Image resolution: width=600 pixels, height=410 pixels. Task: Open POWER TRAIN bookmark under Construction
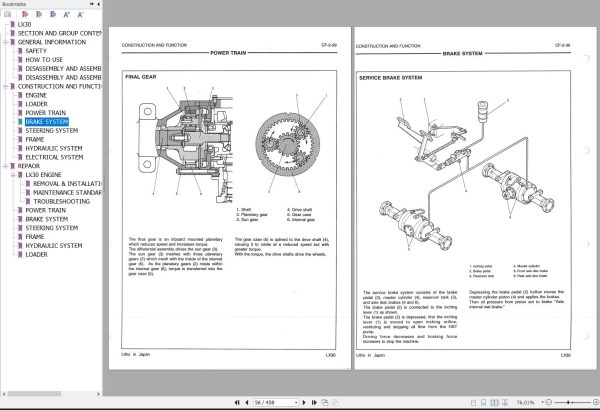point(46,113)
